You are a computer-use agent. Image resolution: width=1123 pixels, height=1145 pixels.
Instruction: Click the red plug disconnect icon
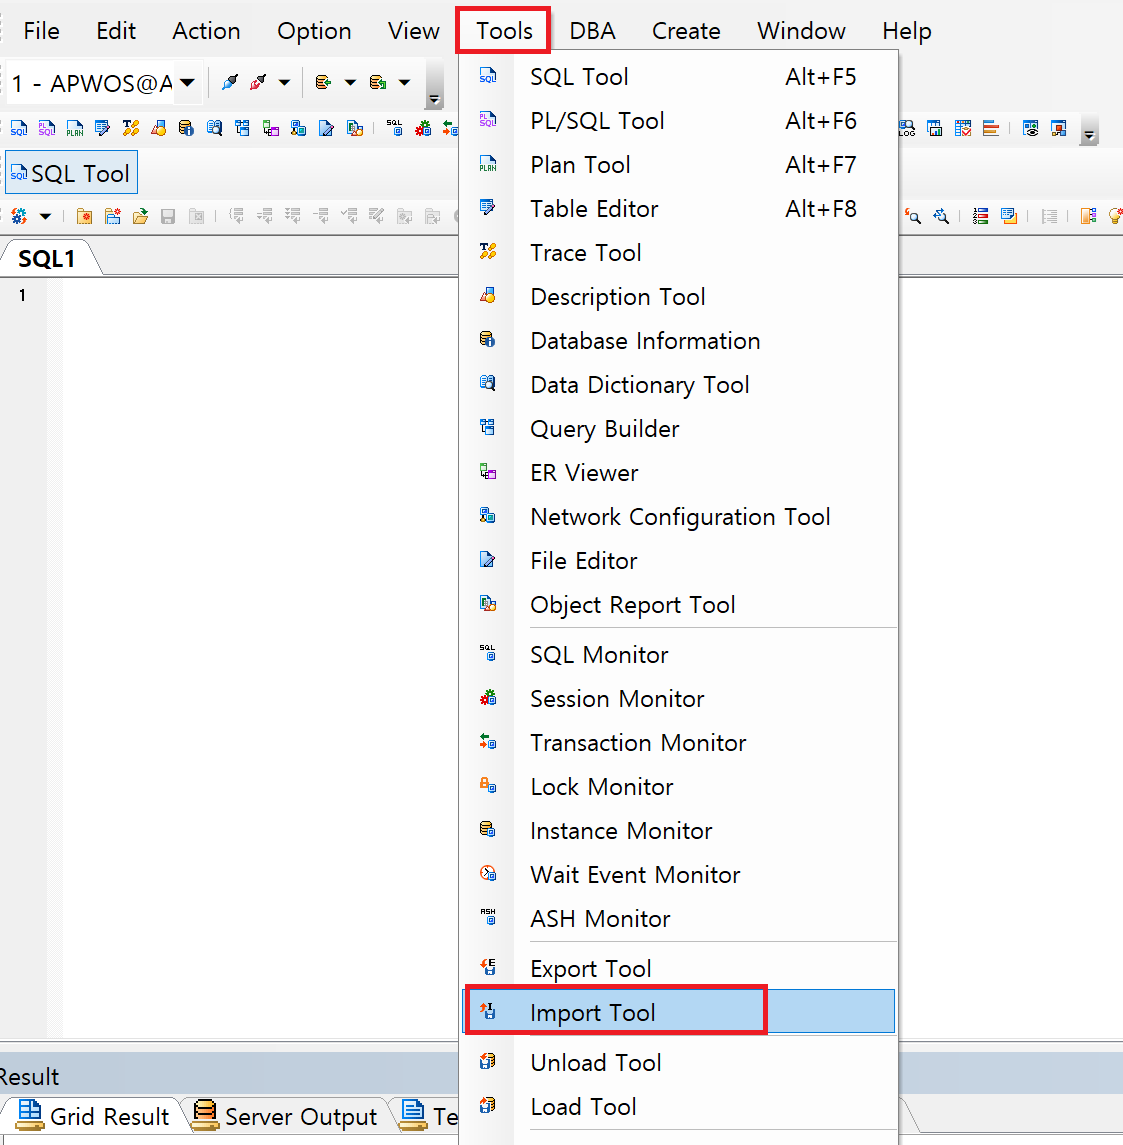point(258,83)
